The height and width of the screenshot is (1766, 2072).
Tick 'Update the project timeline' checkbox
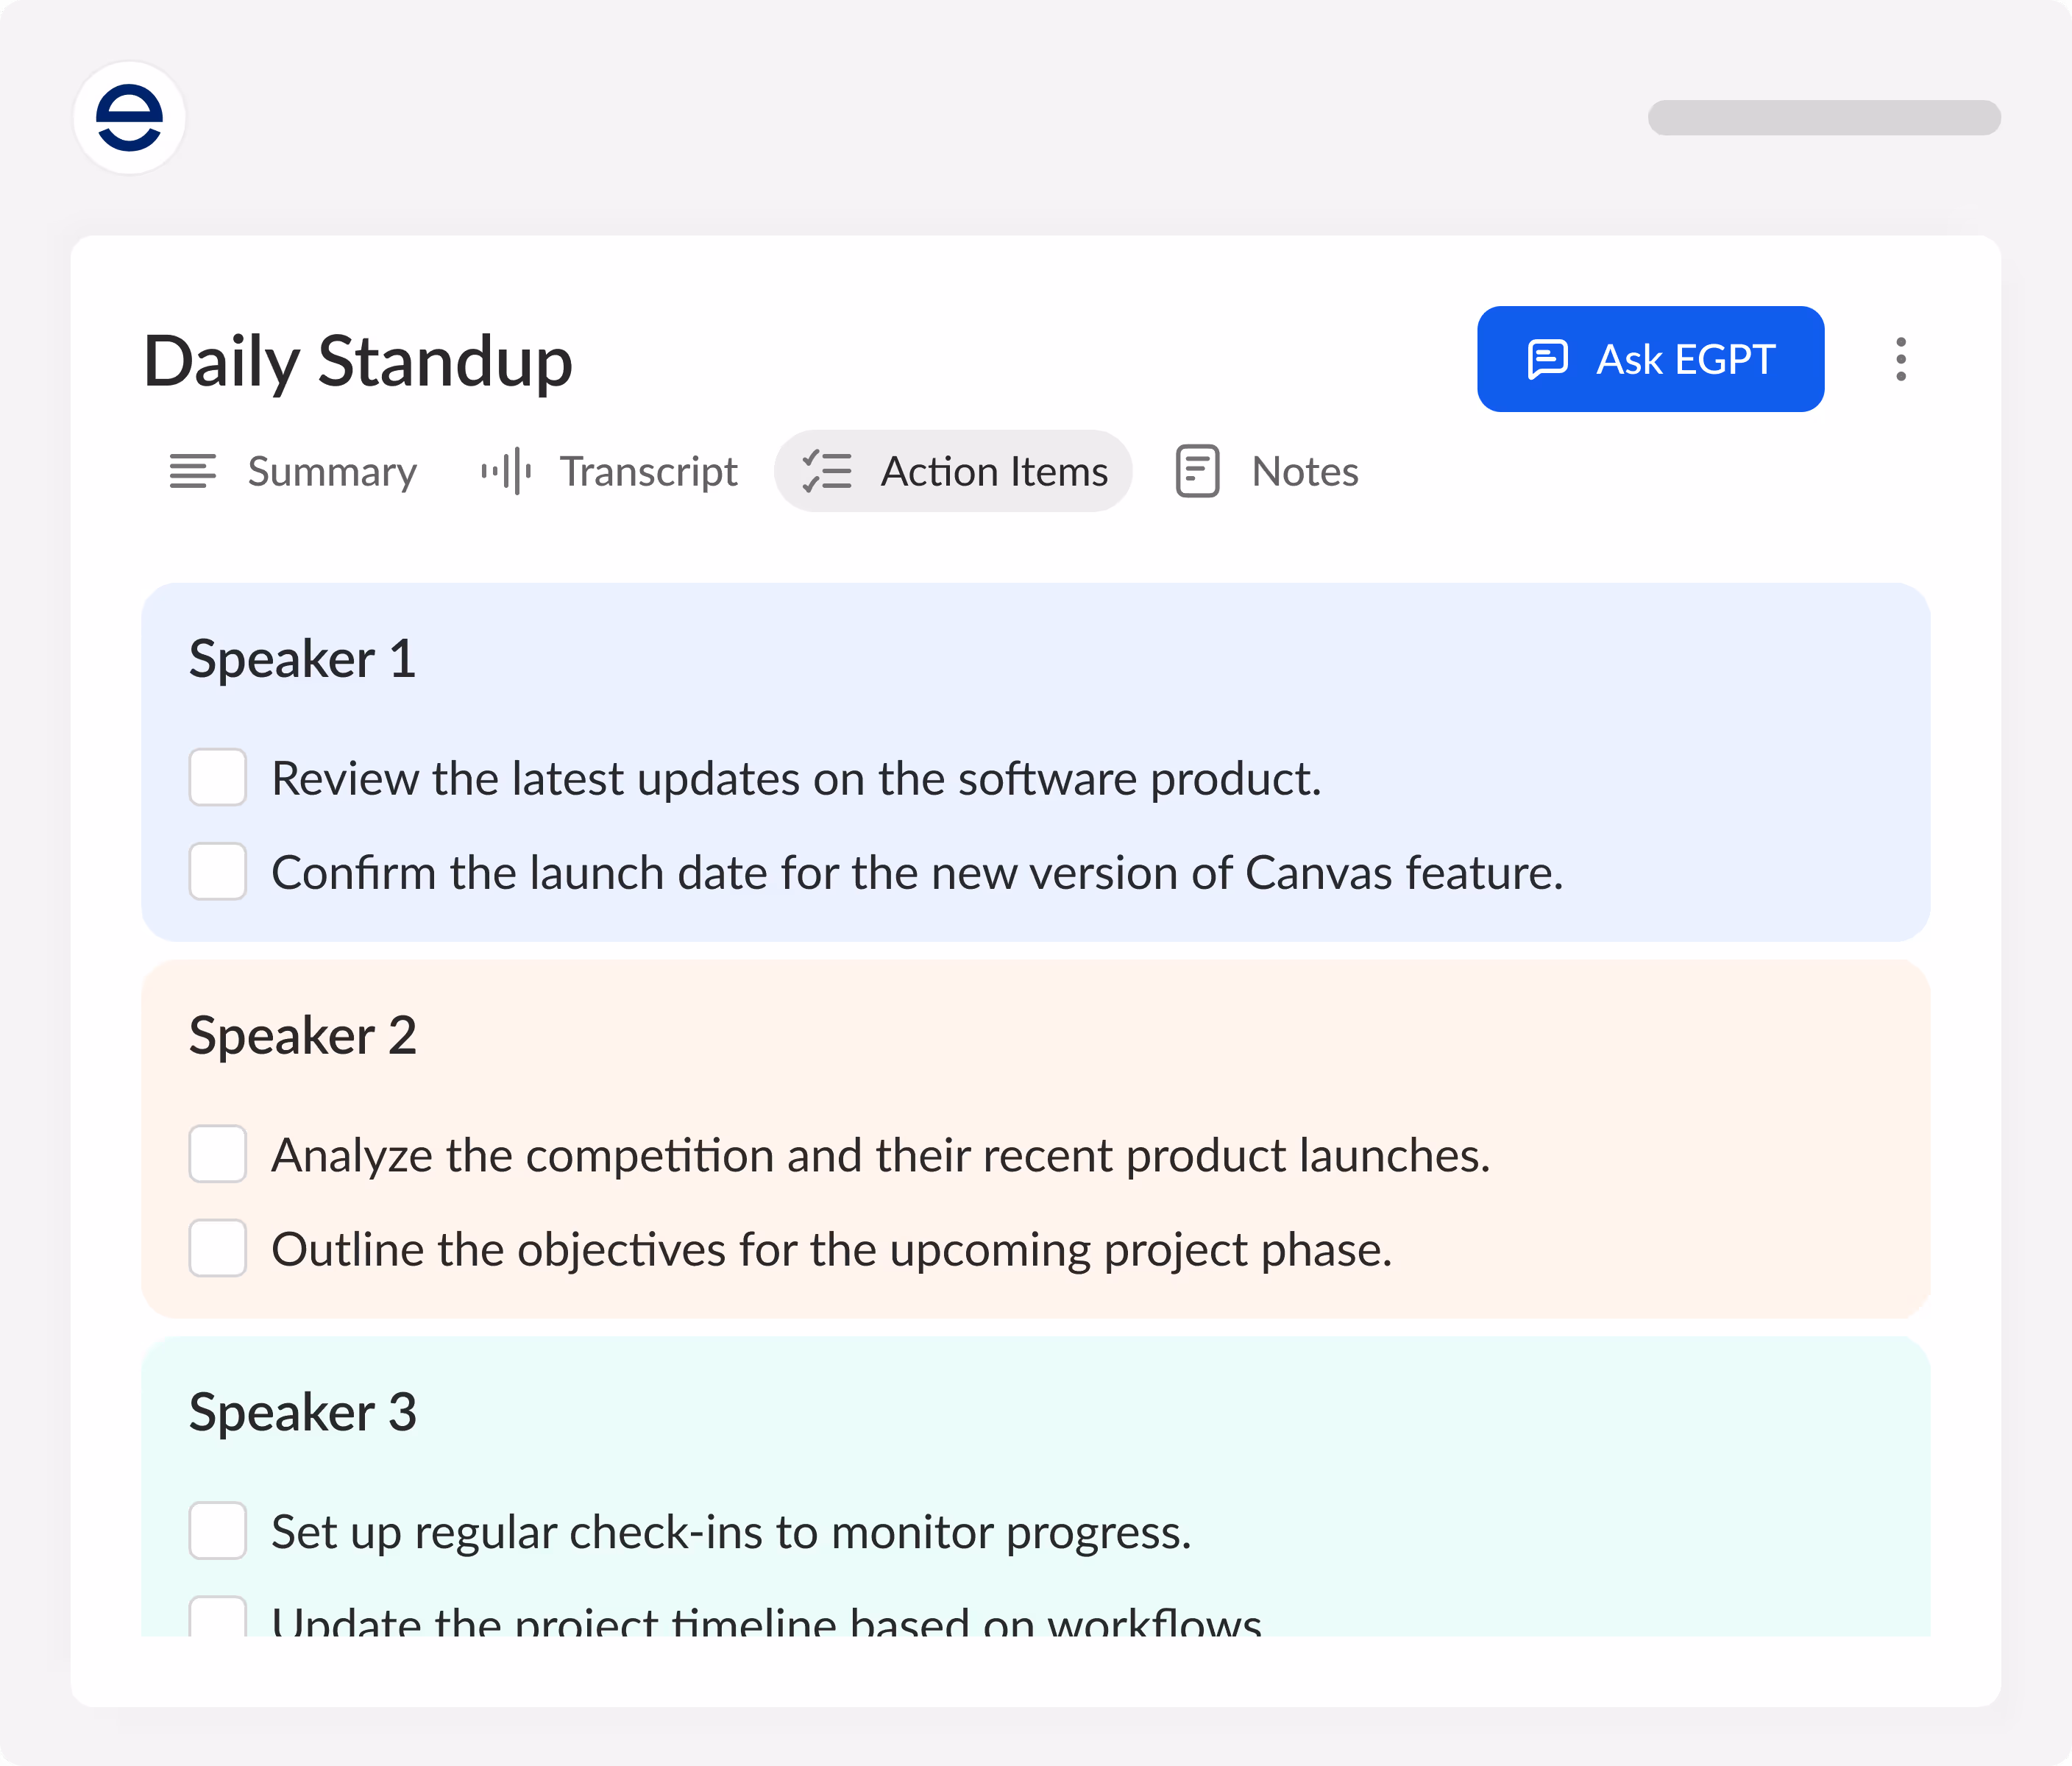pyautogui.click(x=218, y=1617)
